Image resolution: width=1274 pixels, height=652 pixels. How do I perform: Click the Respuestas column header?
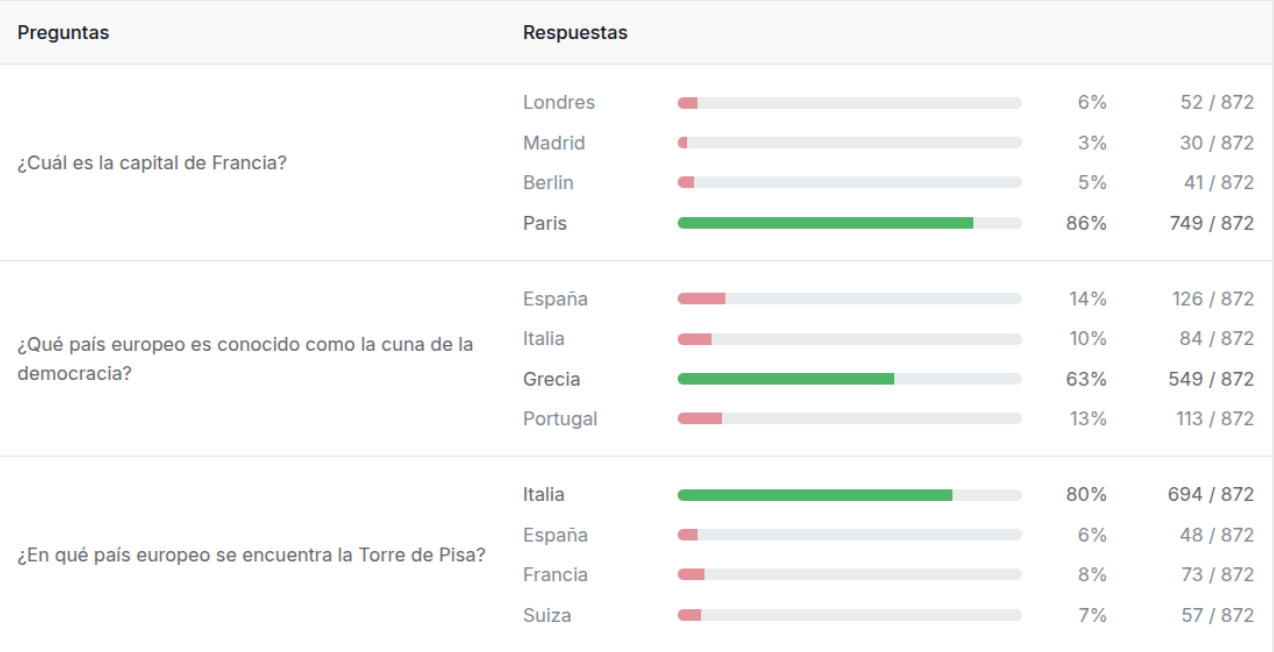(575, 33)
